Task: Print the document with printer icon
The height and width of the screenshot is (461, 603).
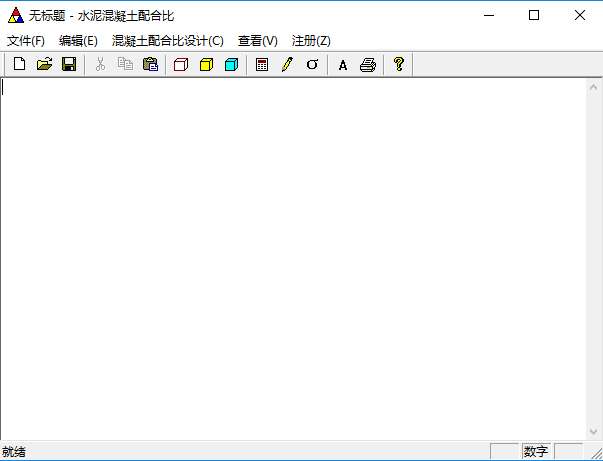Action: click(x=368, y=64)
